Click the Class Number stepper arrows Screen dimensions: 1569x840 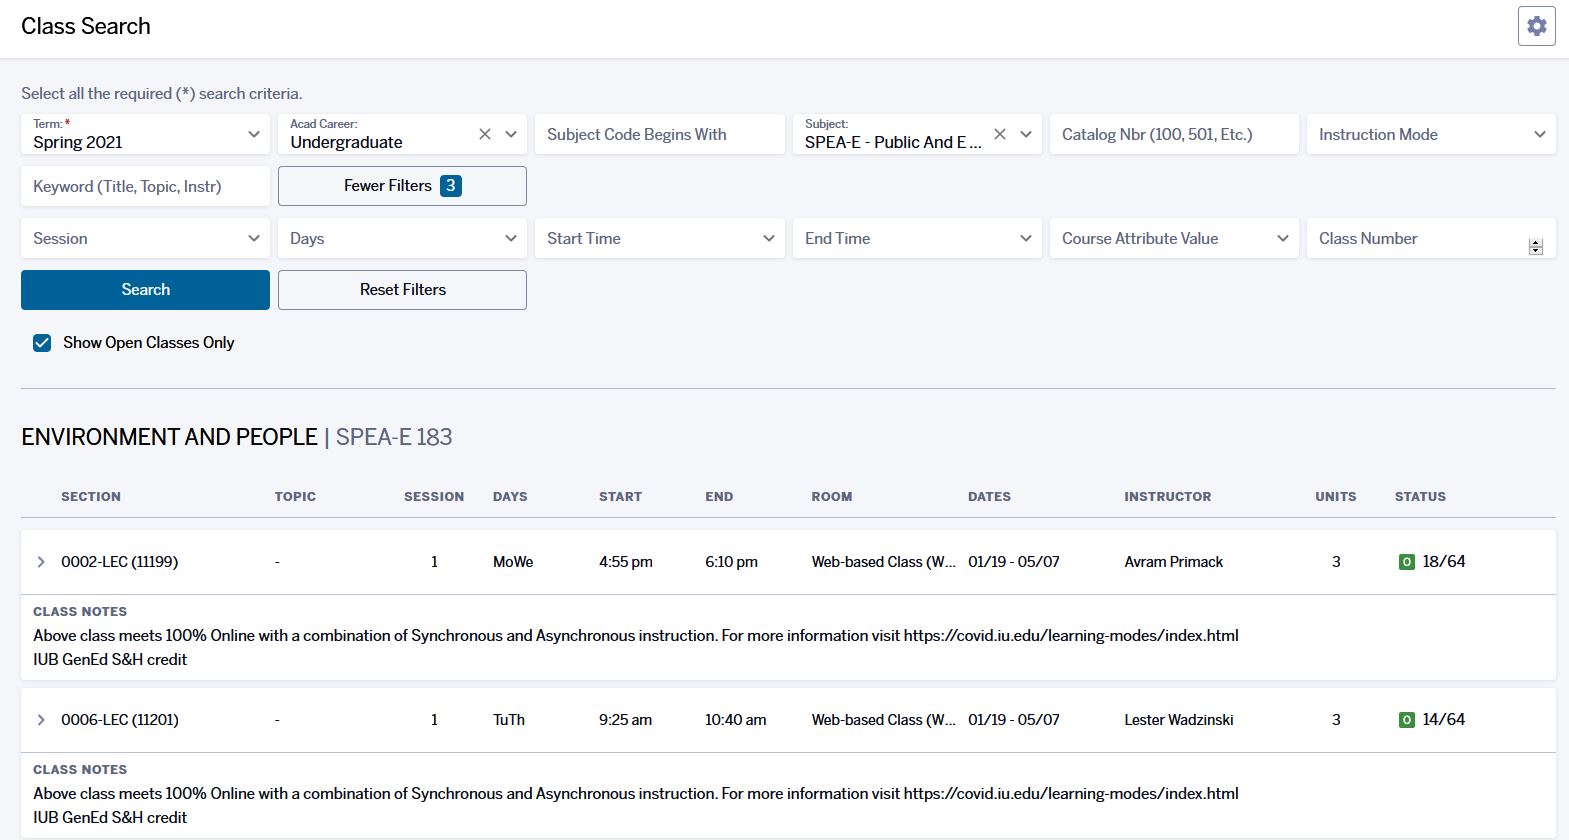pyautogui.click(x=1535, y=246)
